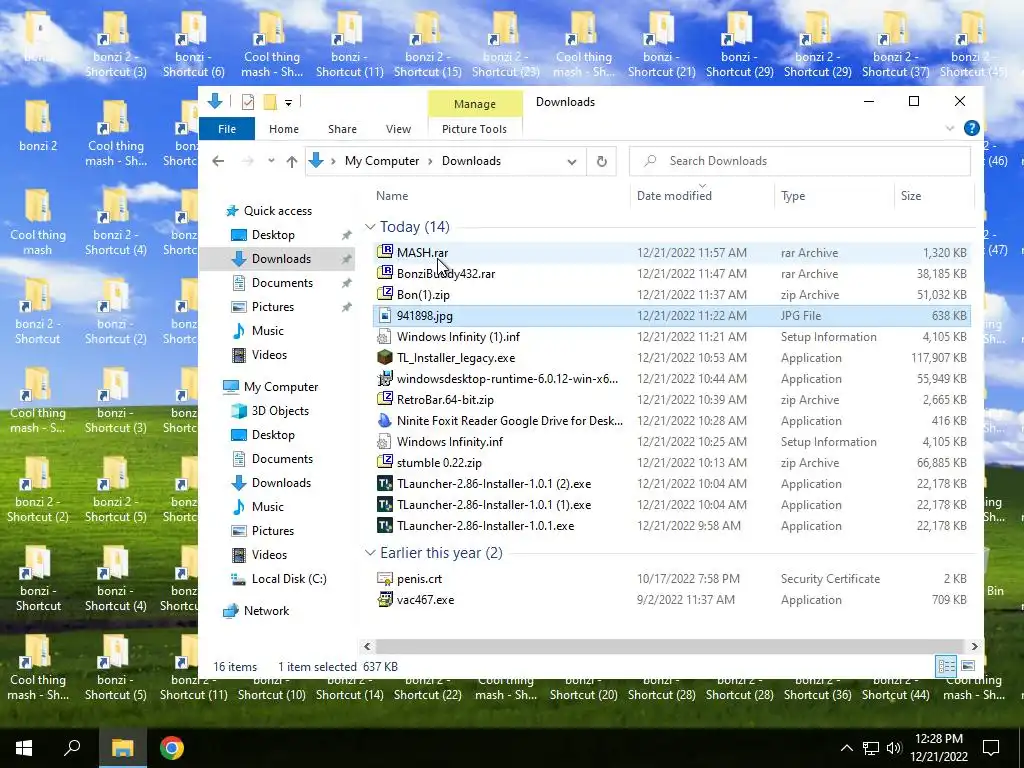Sort by the Size column header

[x=910, y=196]
